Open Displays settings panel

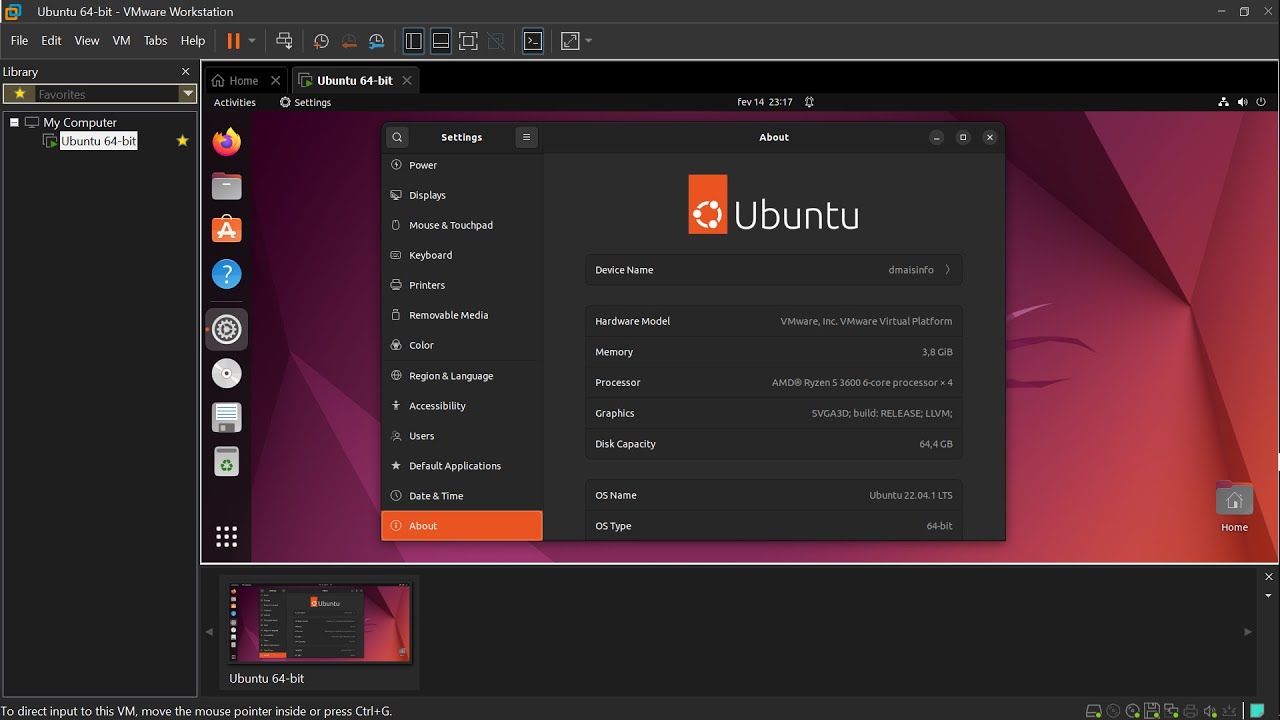462,195
